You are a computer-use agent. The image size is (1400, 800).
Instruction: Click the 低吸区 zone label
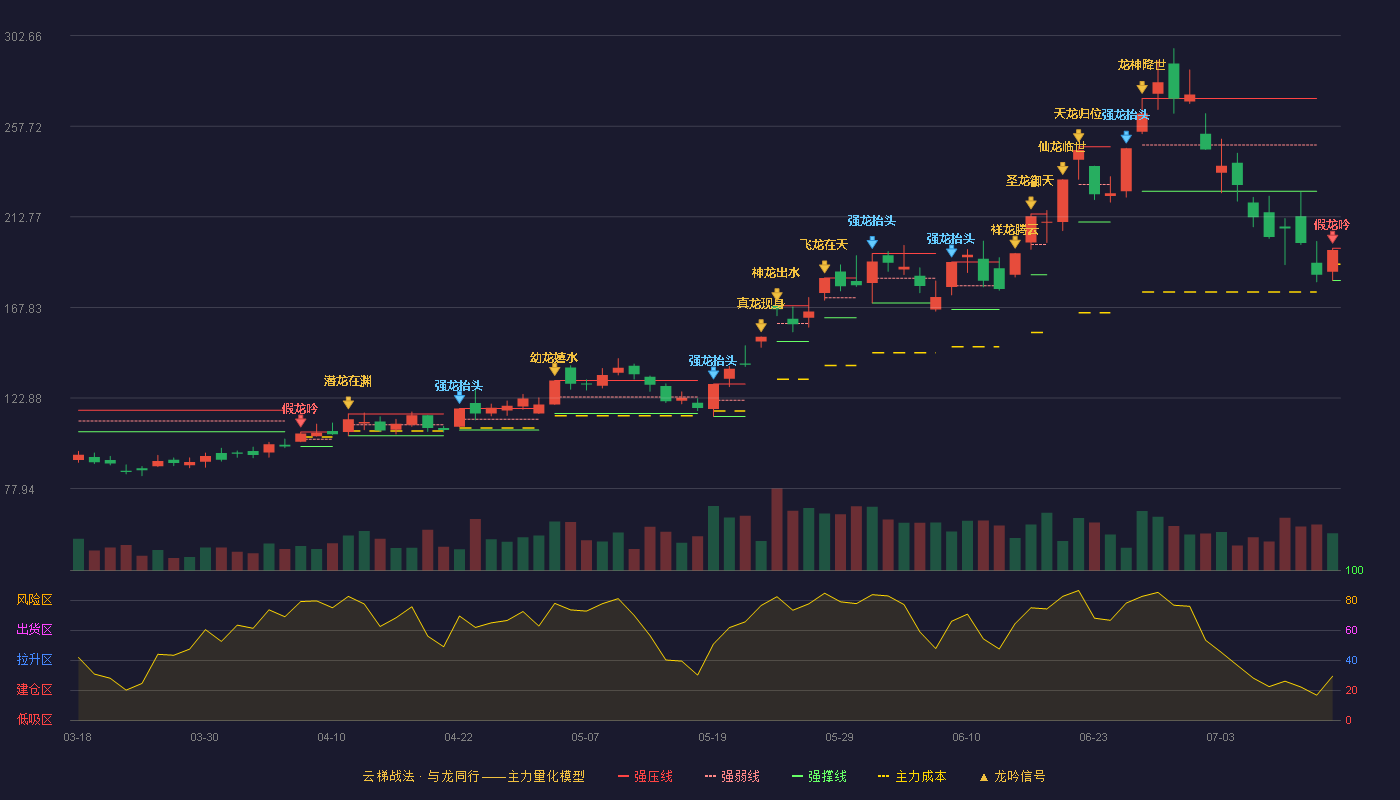coord(34,719)
